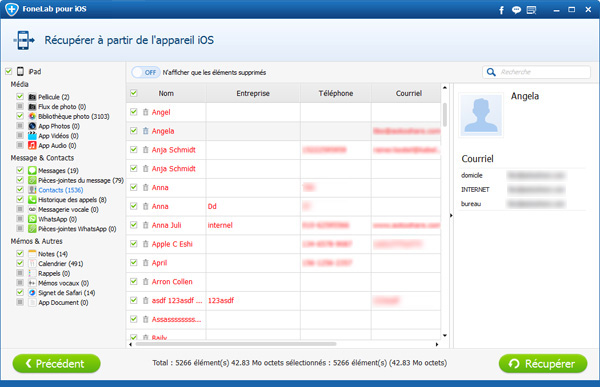Uncheck the Arron Collen row checkbox
The image size is (600, 387).
(x=134, y=281)
